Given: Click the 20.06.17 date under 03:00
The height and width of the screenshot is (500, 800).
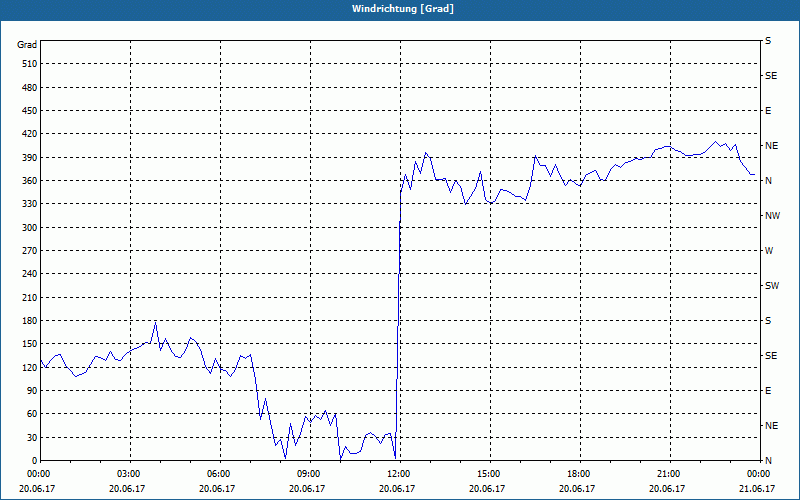Looking at the screenshot, I should 127,489.
